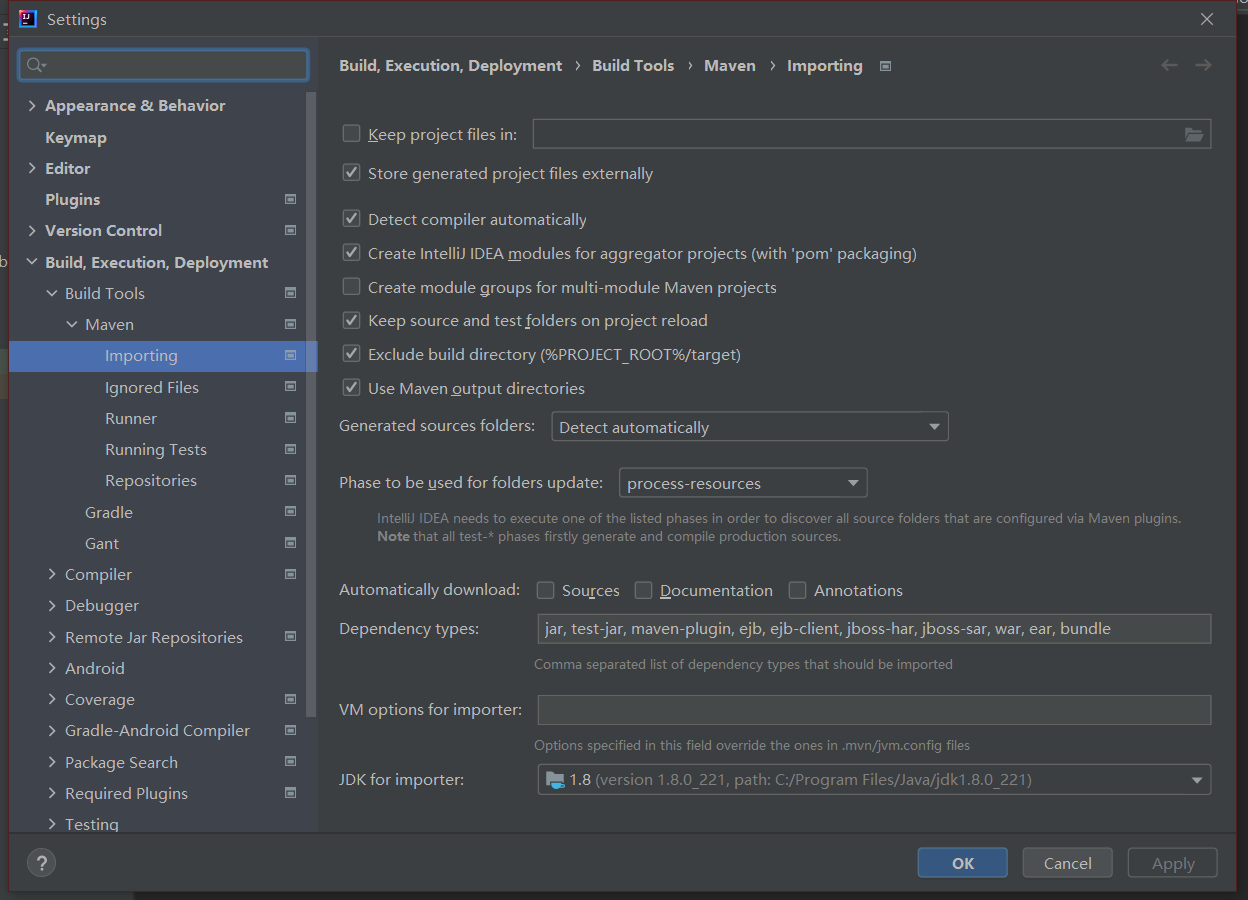Enable Create module groups for multi-module projects
The width and height of the screenshot is (1248, 900).
(351, 286)
